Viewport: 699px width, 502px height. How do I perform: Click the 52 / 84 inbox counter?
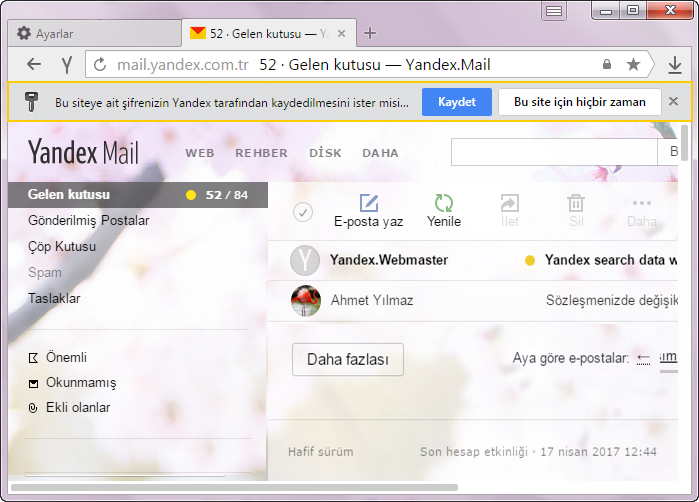click(226, 195)
